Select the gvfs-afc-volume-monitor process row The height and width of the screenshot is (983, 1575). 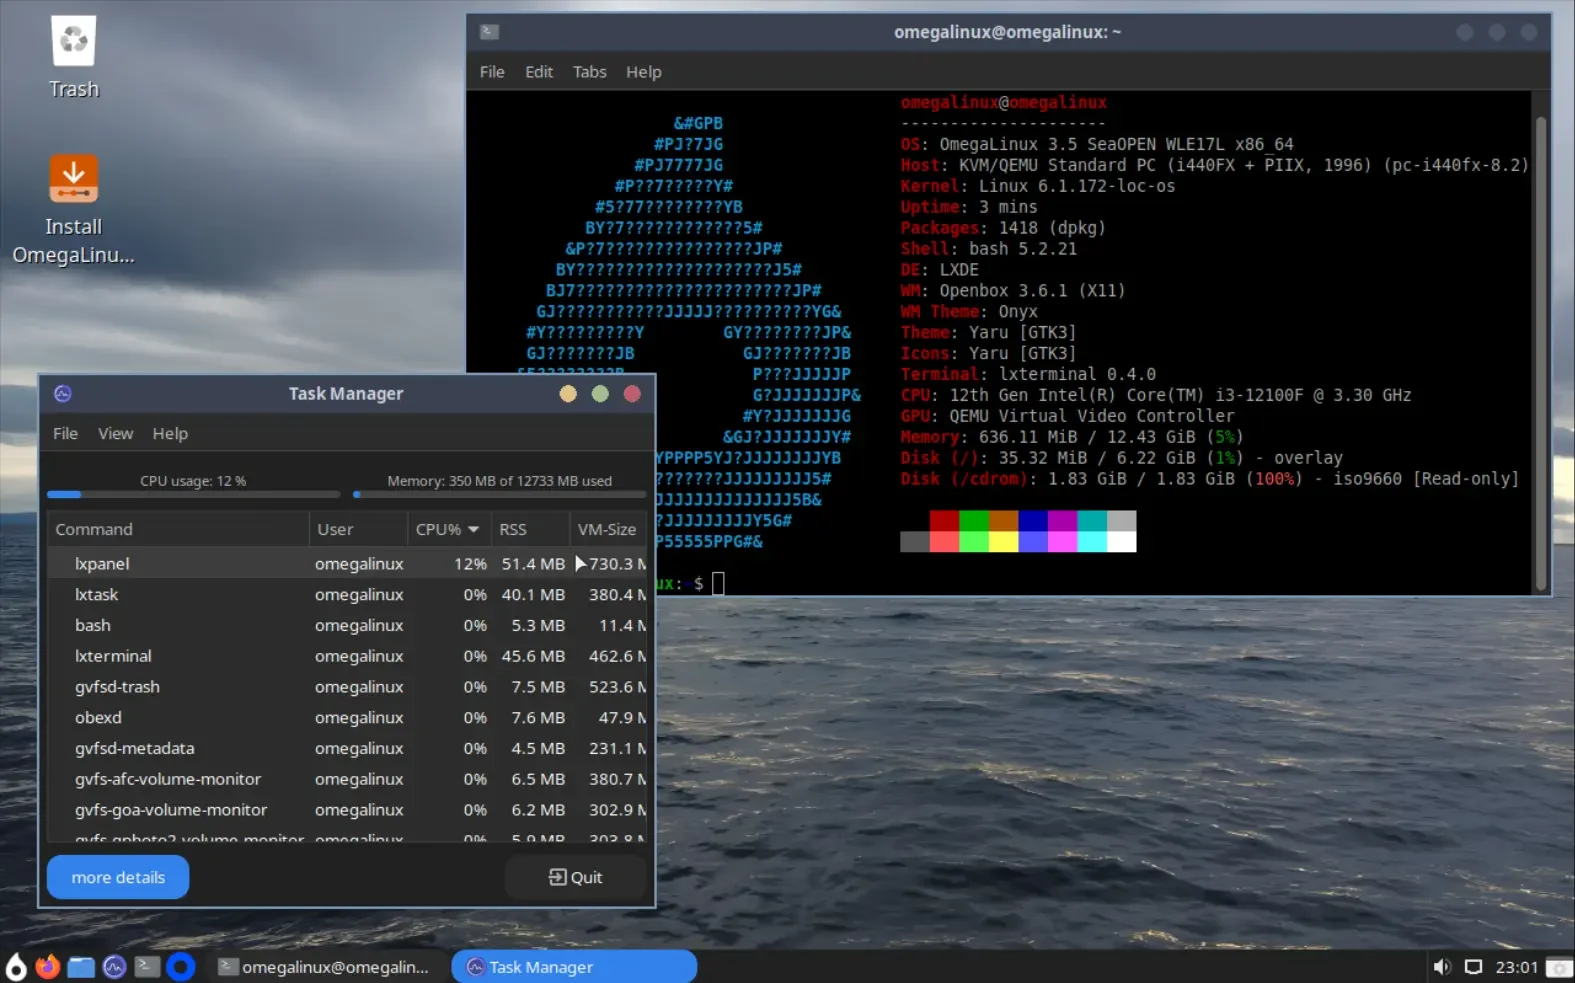pos(347,779)
